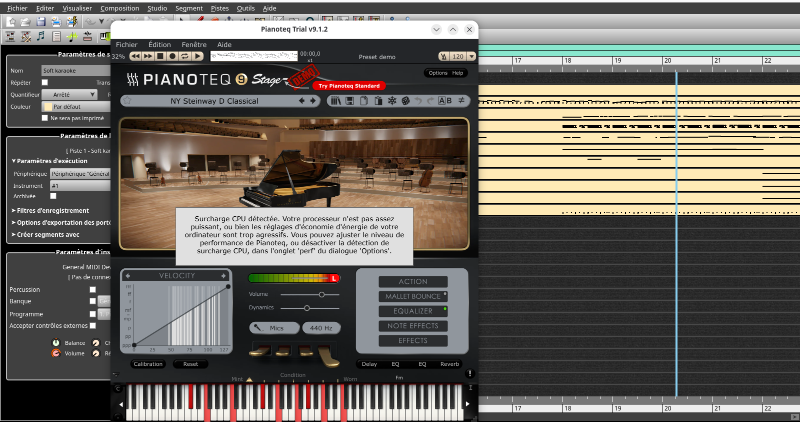Click keyboard right arrow on virtual piano
Viewport: 800px width, 422px height.
pyautogui.click(x=467, y=404)
